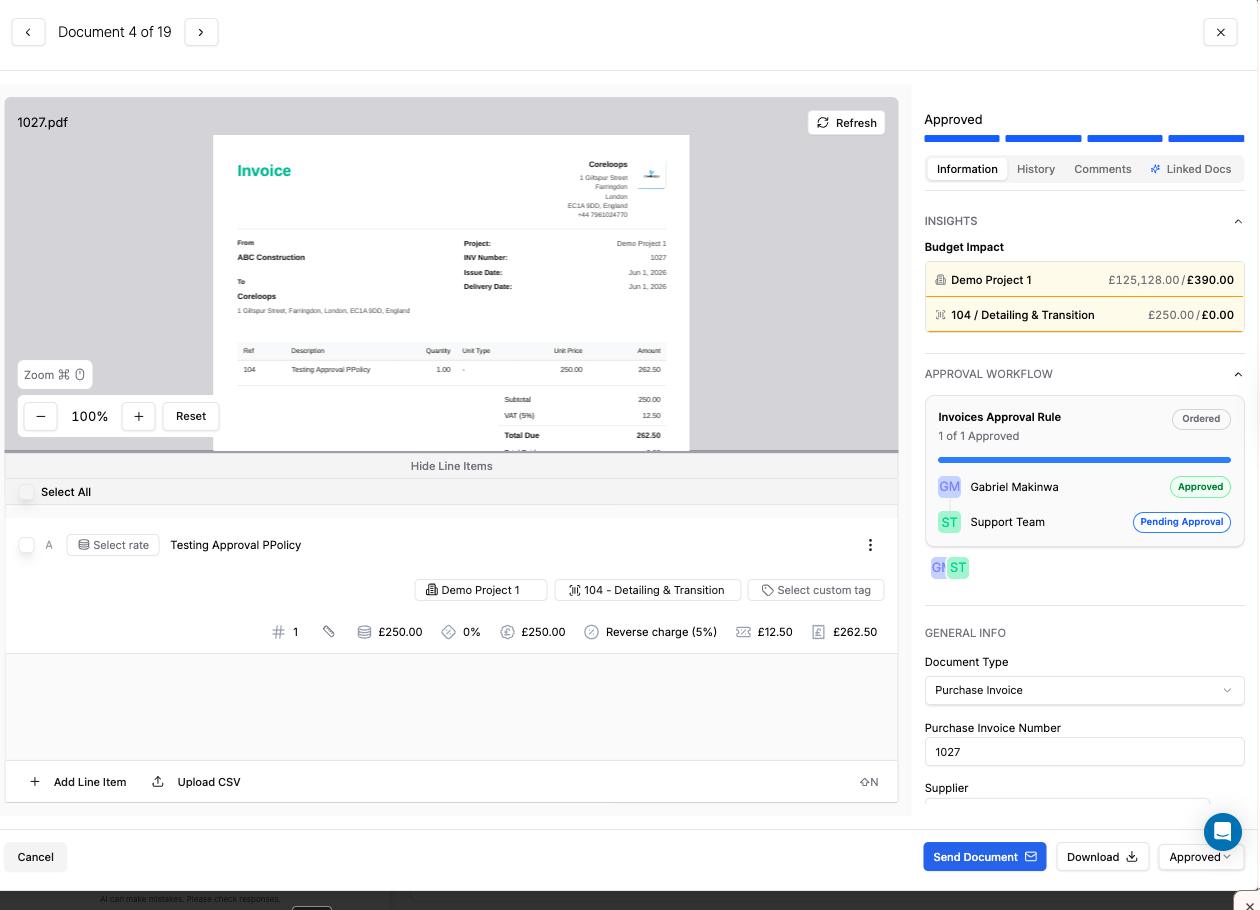The width and height of the screenshot is (1260, 910).
Task: Hide Line Items bar
Action: click(451, 466)
